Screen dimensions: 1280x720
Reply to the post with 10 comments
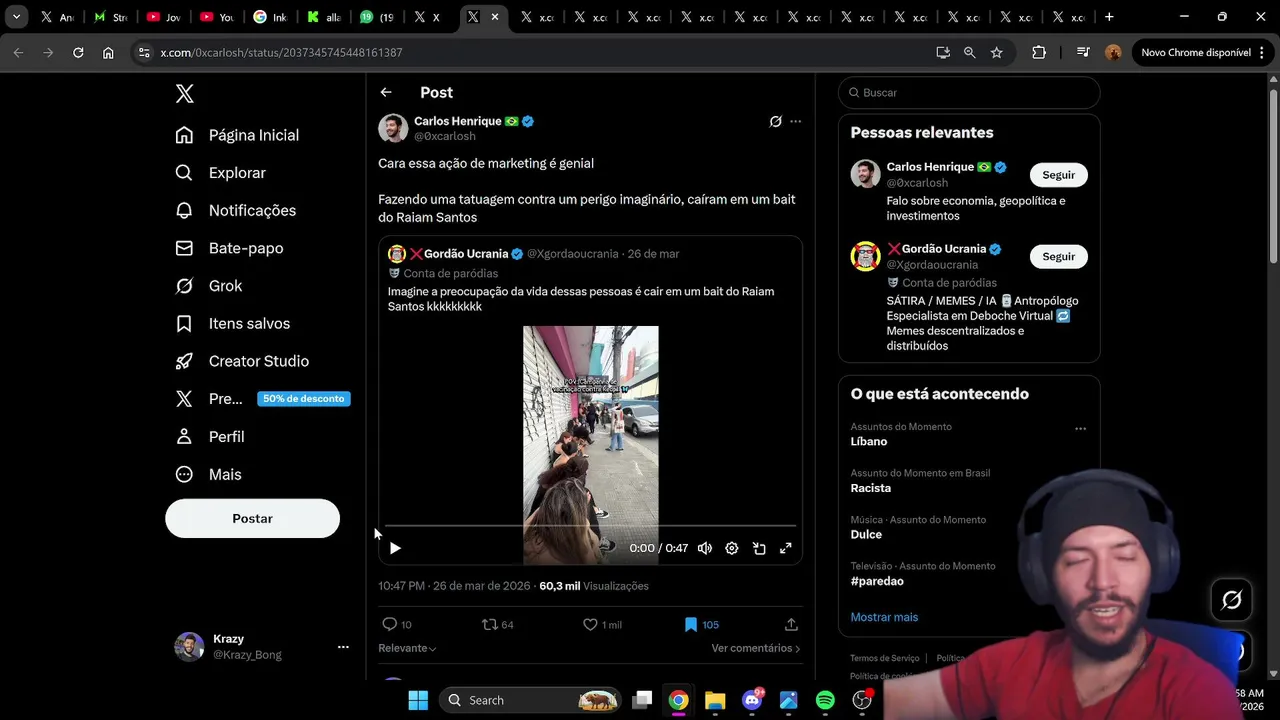[397, 624]
